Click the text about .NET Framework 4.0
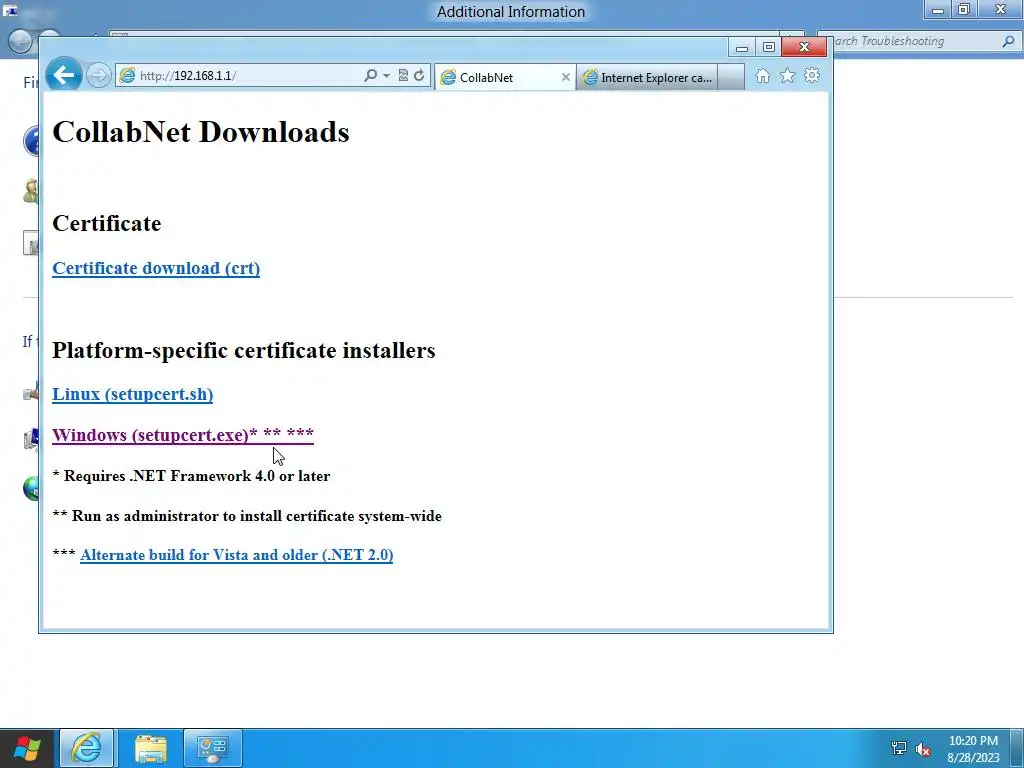Screen dimensions: 1024x768 (191, 476)
